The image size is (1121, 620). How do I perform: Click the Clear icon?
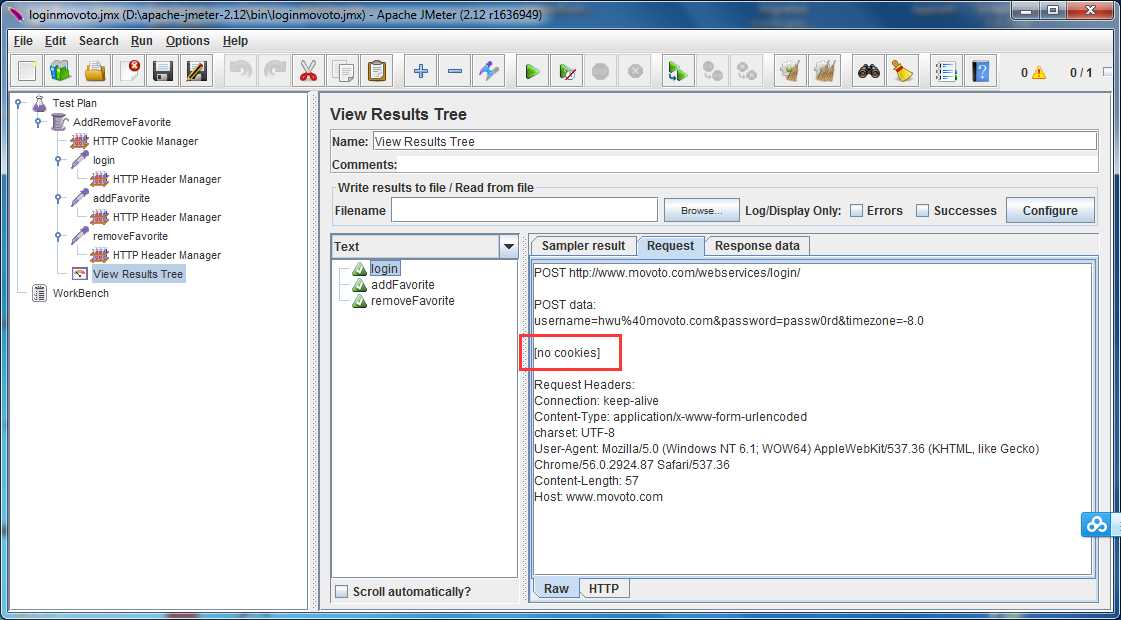click(790, 71)
